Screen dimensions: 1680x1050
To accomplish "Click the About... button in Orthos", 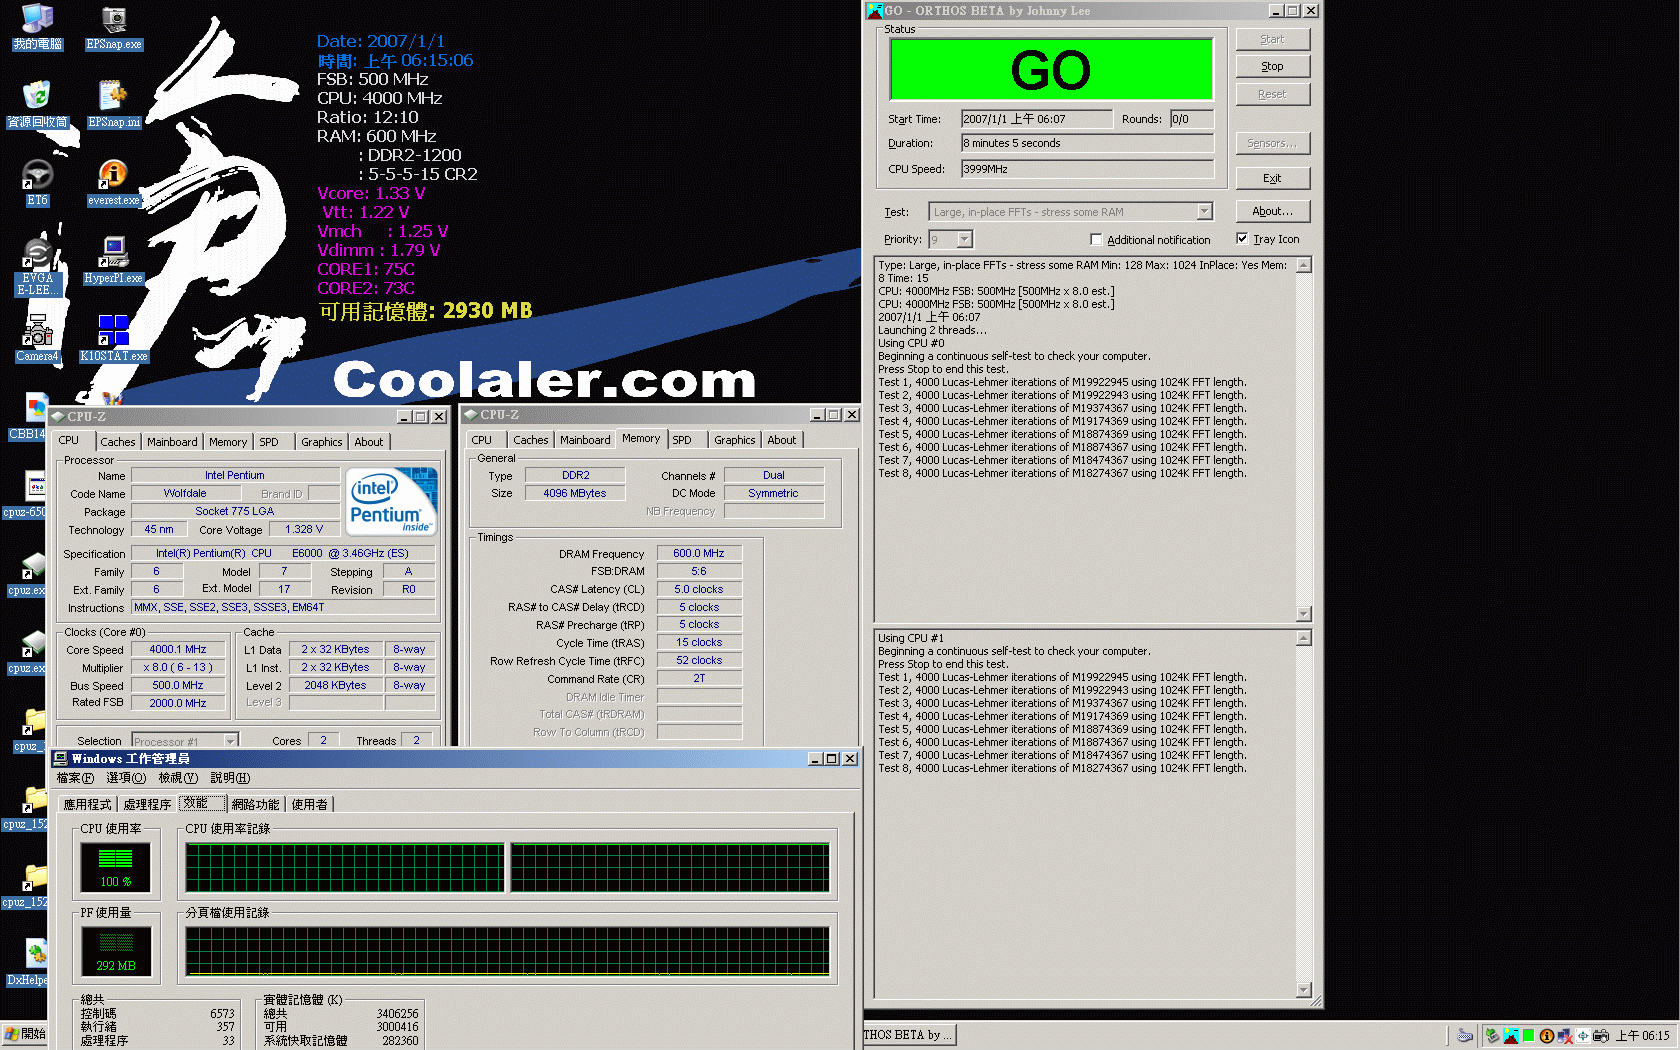I will (x=1272, y=211).
